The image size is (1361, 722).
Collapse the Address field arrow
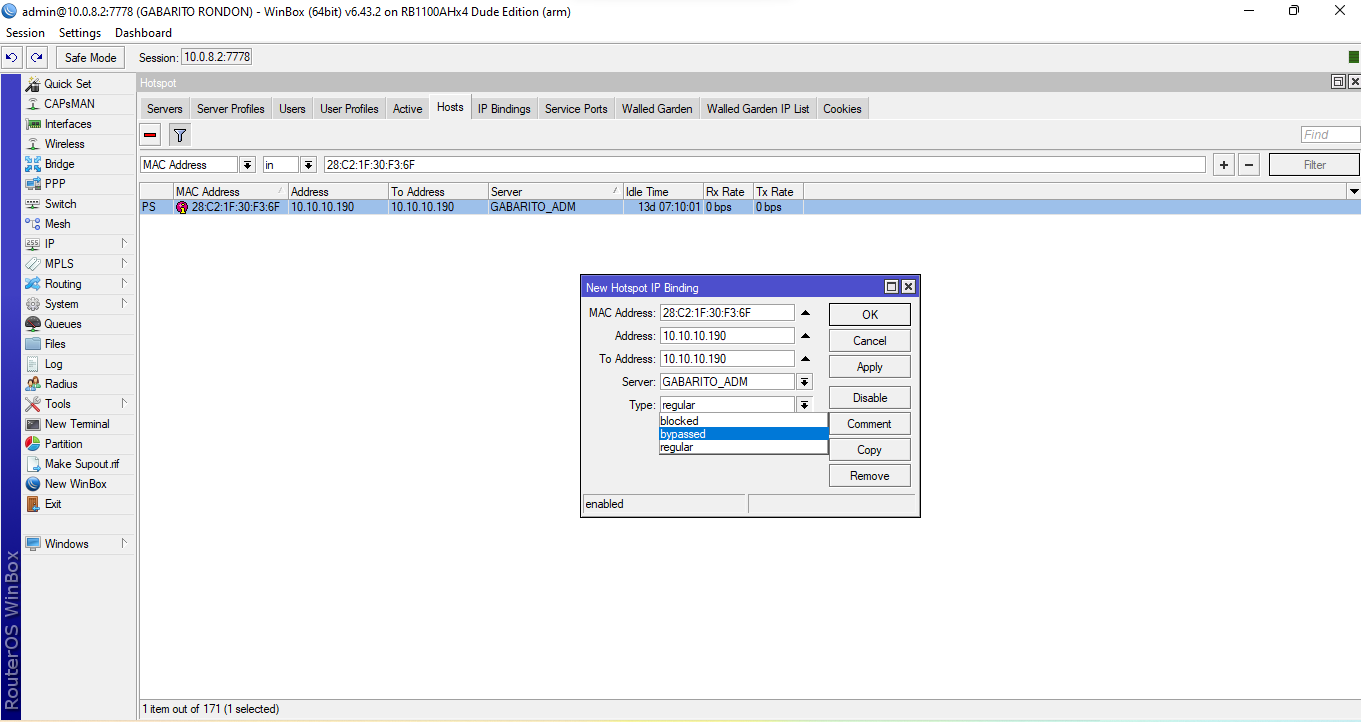coord(805,336)
